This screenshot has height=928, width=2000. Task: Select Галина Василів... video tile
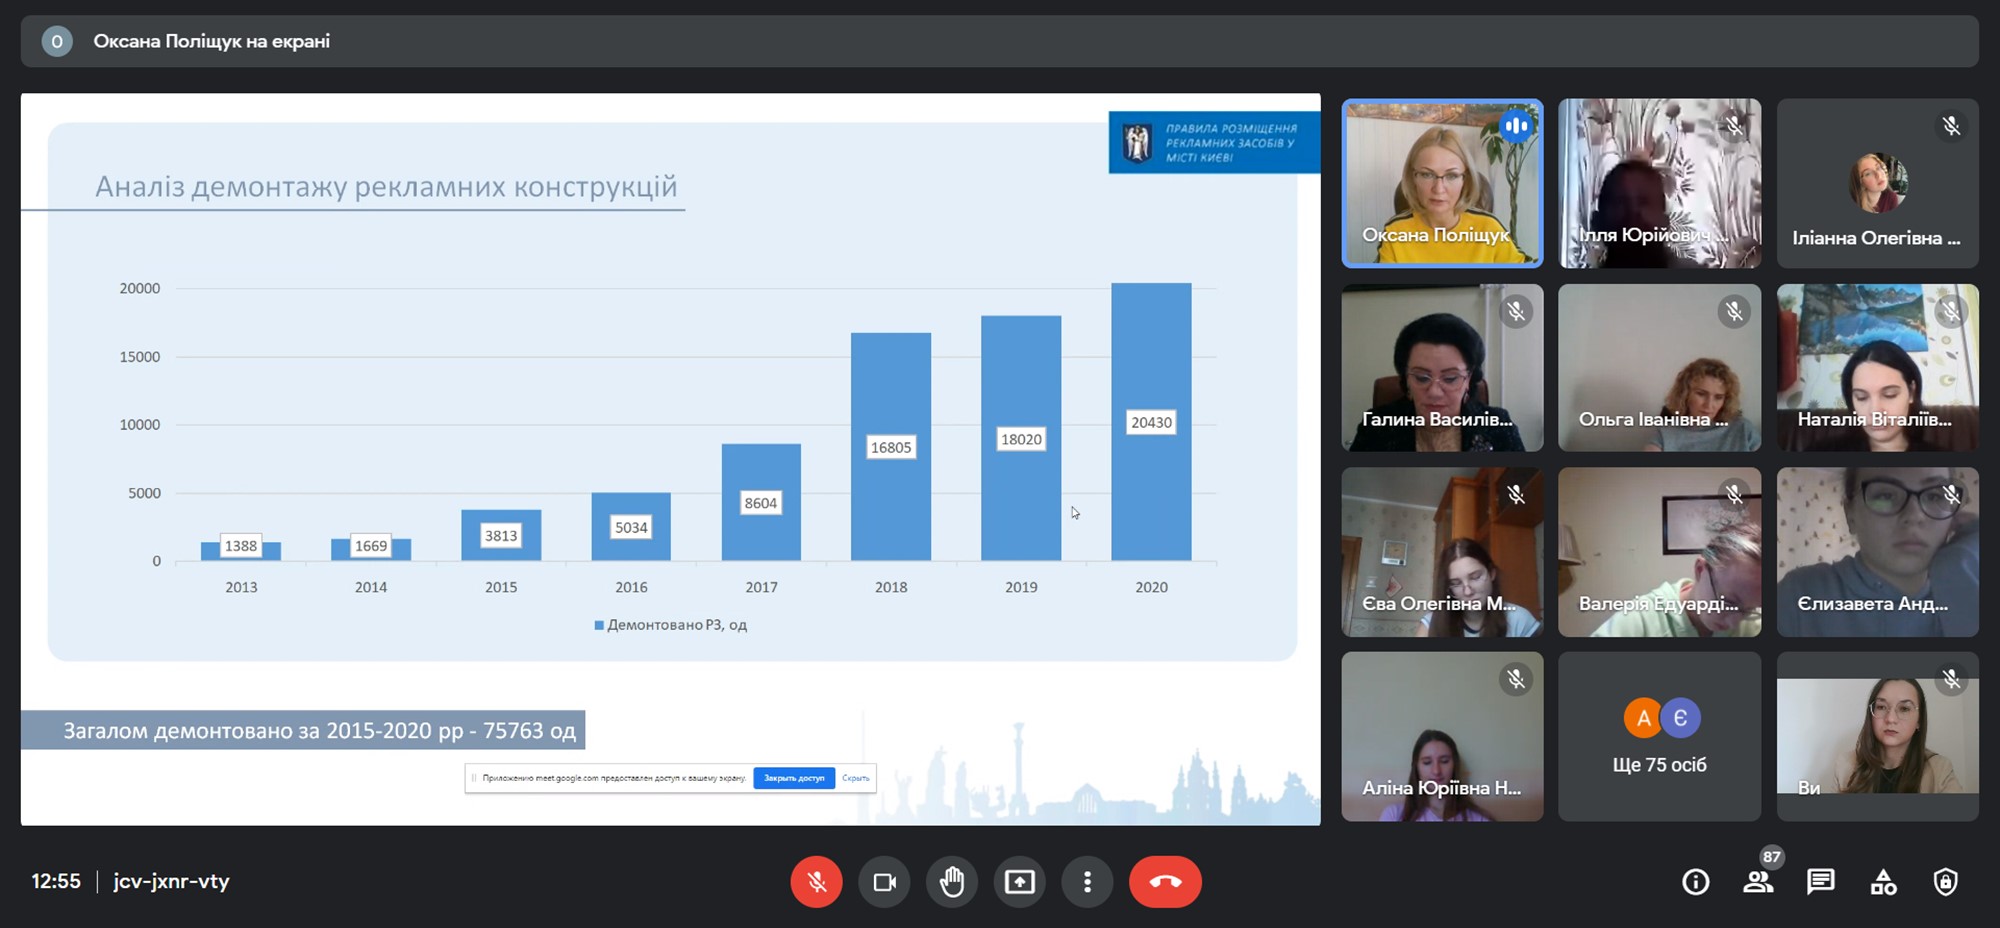pyautogui.click(x=1442, y=368)
